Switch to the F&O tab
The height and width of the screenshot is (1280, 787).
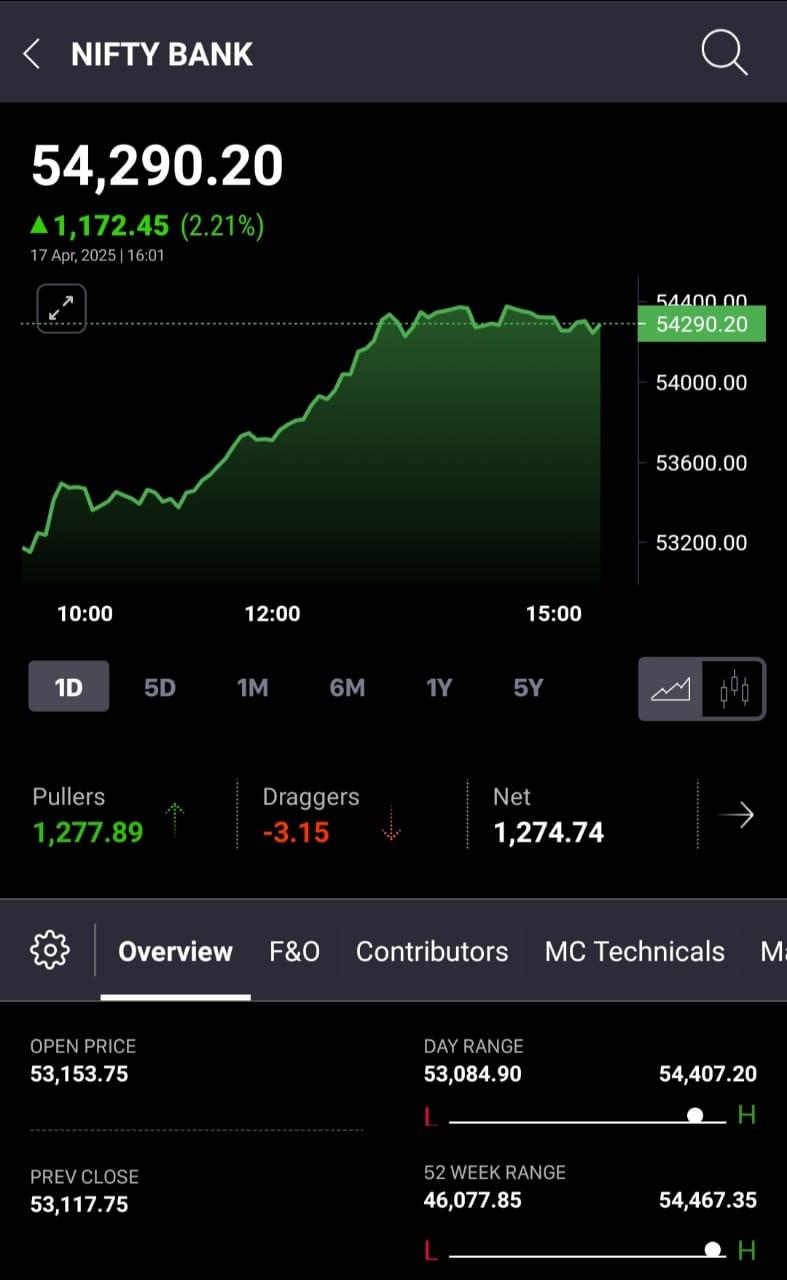pyautogui.click(x=294, y=951)
